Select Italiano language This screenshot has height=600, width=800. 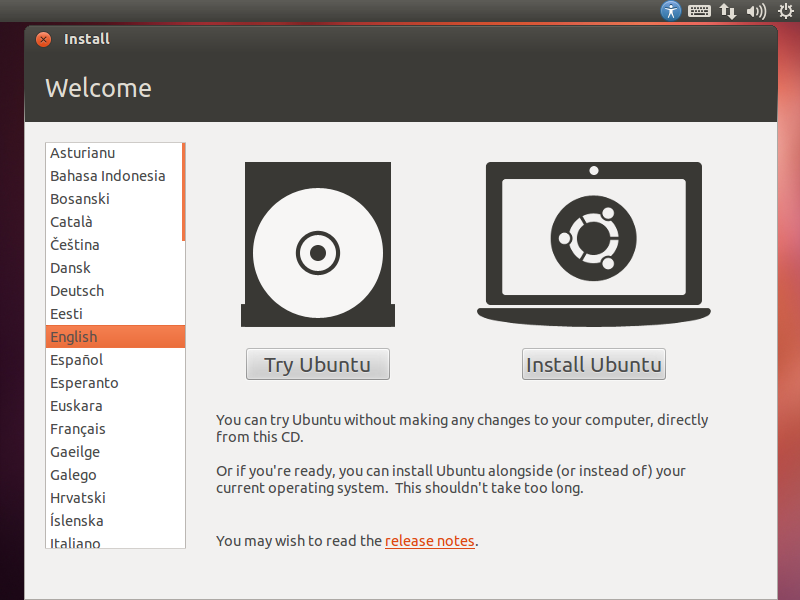click(115, 540)
